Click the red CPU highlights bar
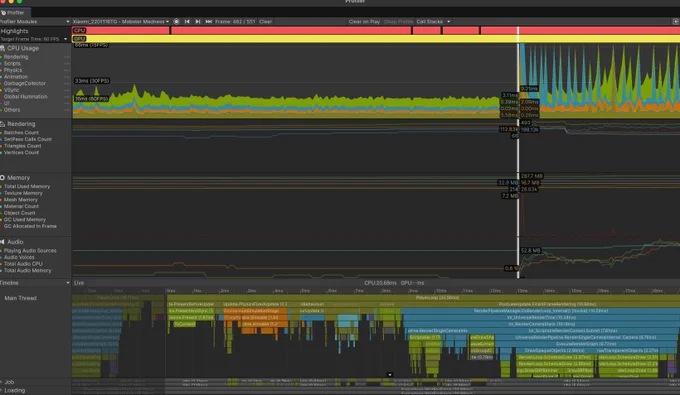 pos(376,30)
